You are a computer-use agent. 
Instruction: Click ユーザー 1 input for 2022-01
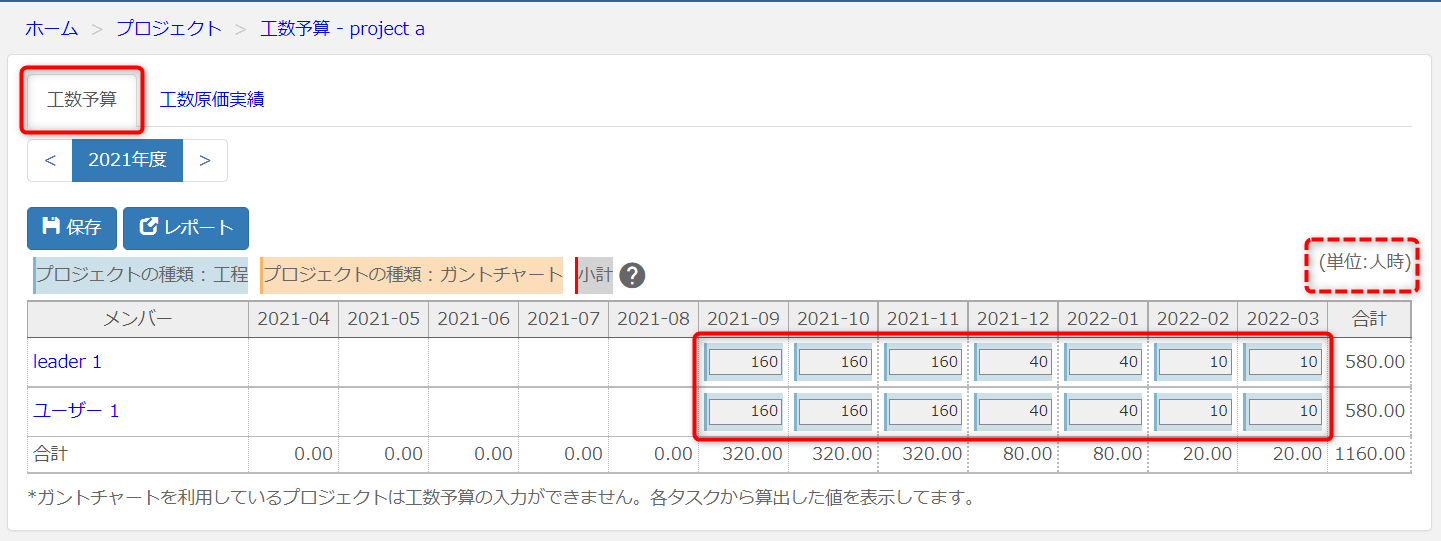point(1105,411)
